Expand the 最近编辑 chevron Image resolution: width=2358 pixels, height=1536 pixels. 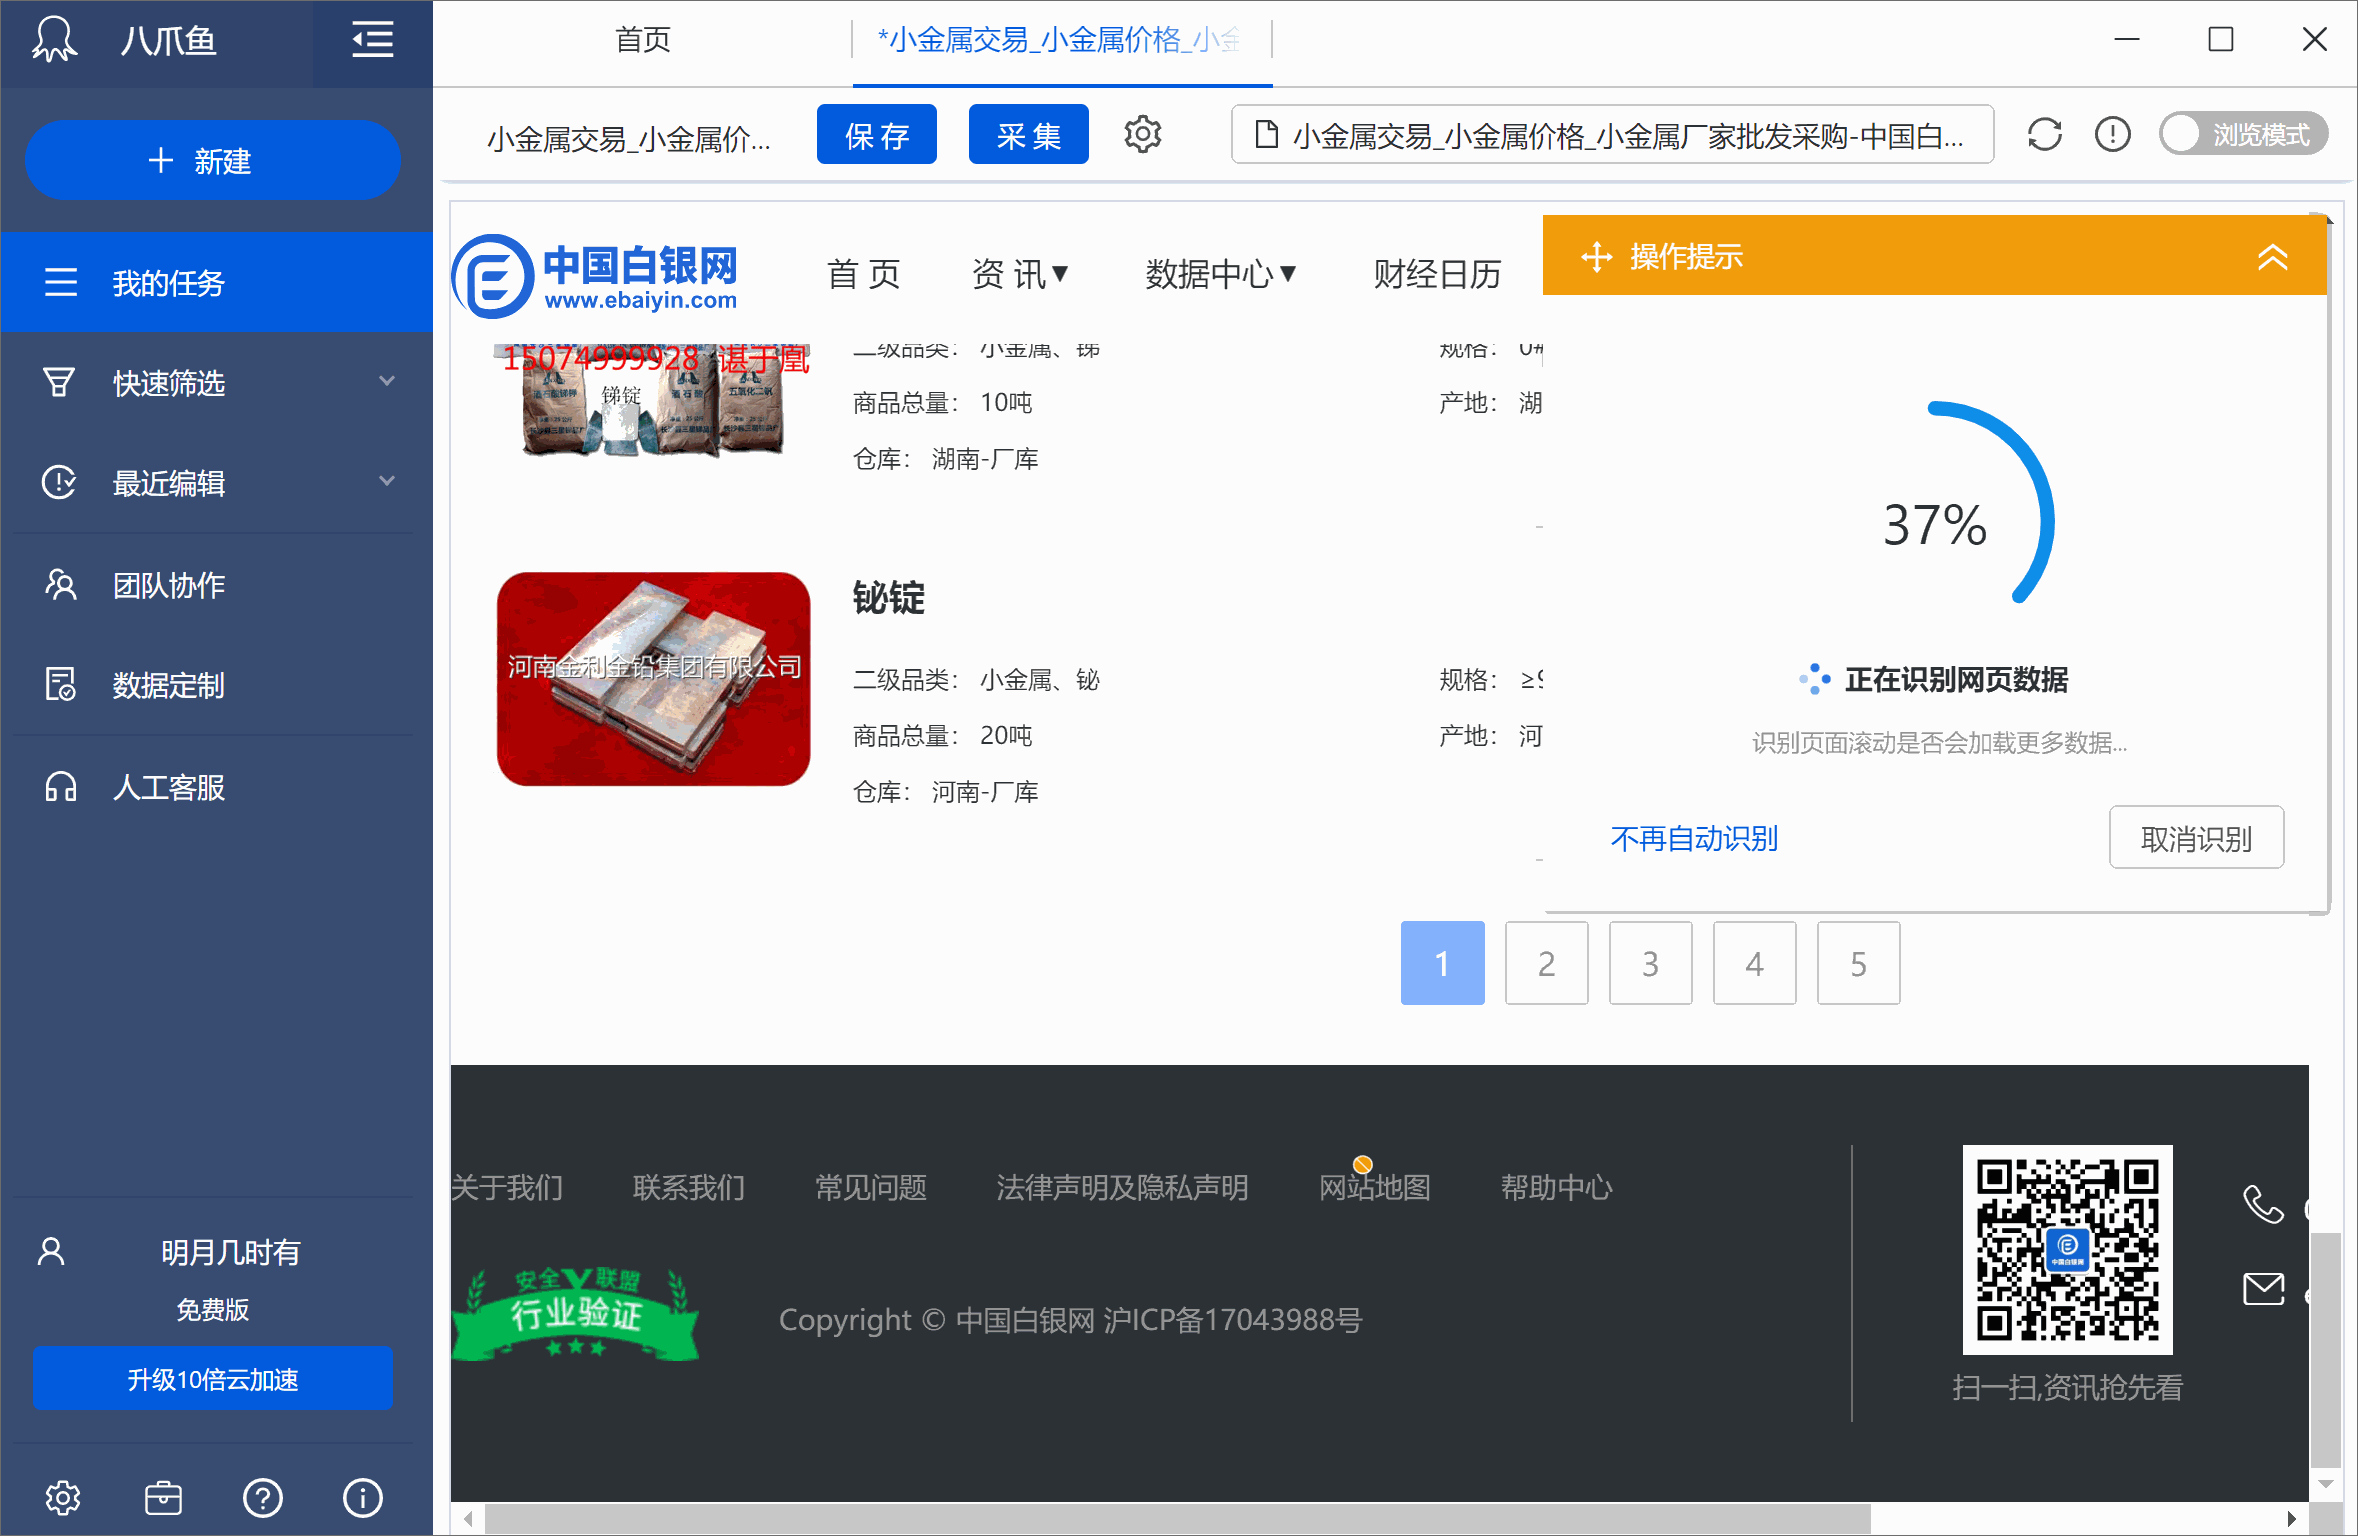[387, 481]
